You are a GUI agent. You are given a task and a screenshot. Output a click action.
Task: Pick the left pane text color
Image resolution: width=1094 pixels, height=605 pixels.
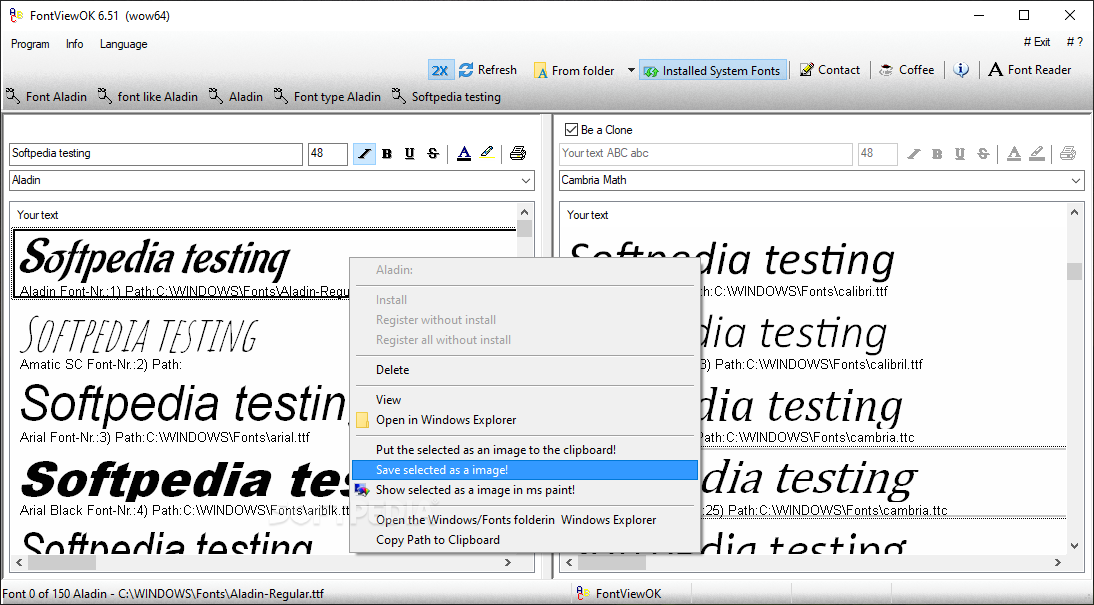tap(464, 154)
